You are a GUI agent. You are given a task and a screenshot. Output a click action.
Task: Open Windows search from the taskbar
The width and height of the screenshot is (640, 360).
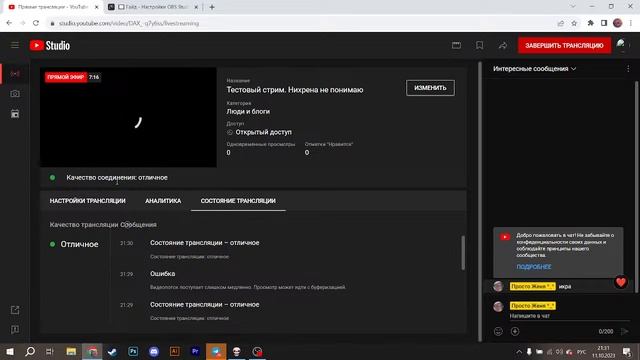pyautogui.click(x=30, y=351)
